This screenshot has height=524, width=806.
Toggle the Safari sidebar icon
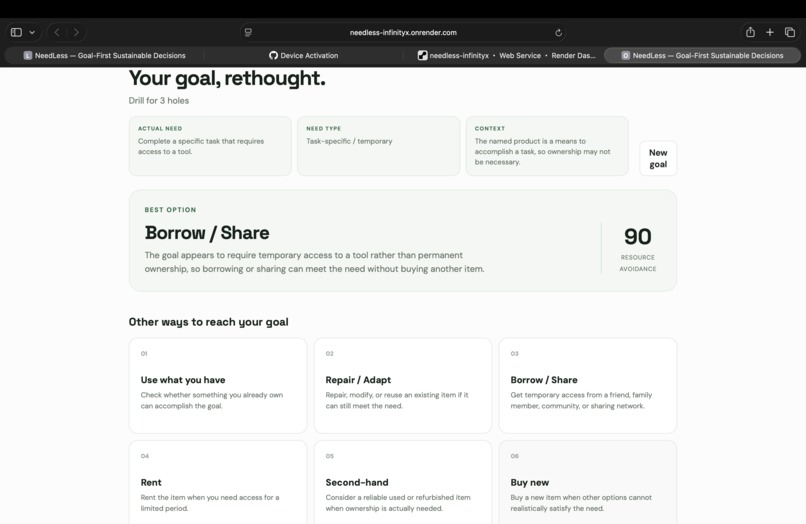[16, 32]
